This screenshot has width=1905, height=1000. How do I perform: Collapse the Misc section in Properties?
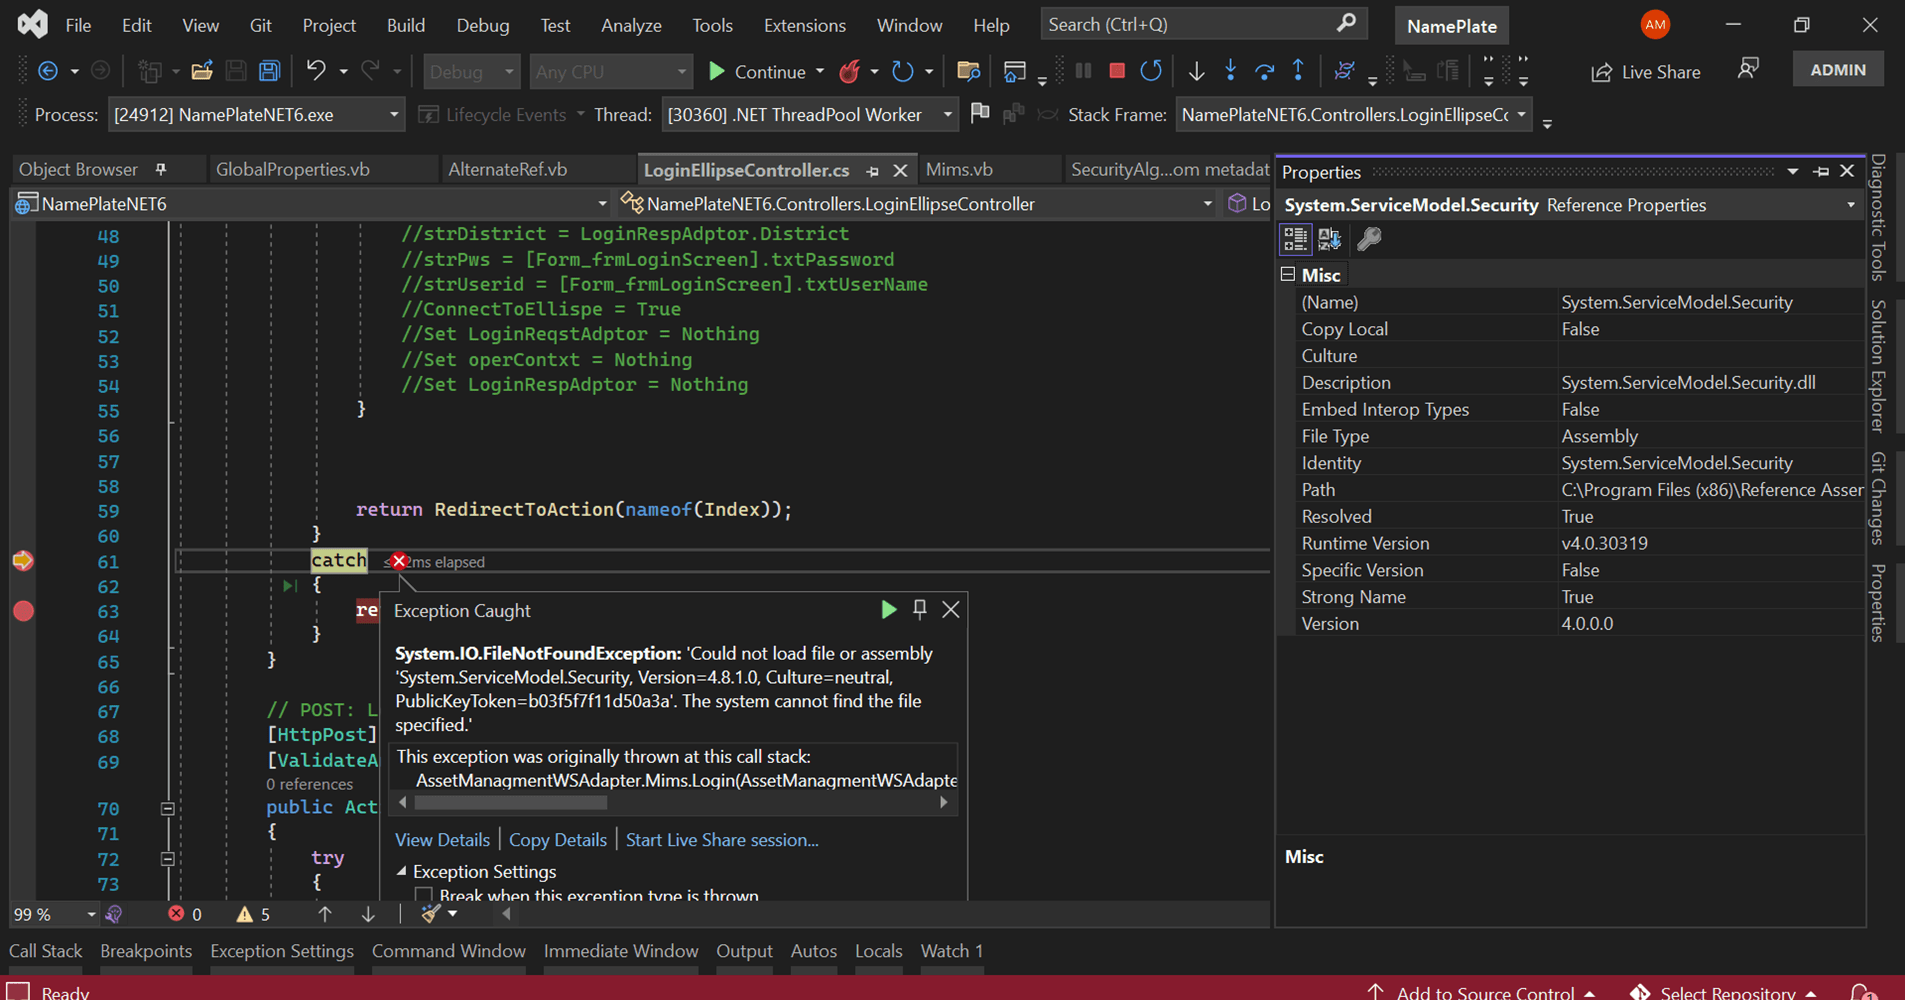tap(1288, 273)
